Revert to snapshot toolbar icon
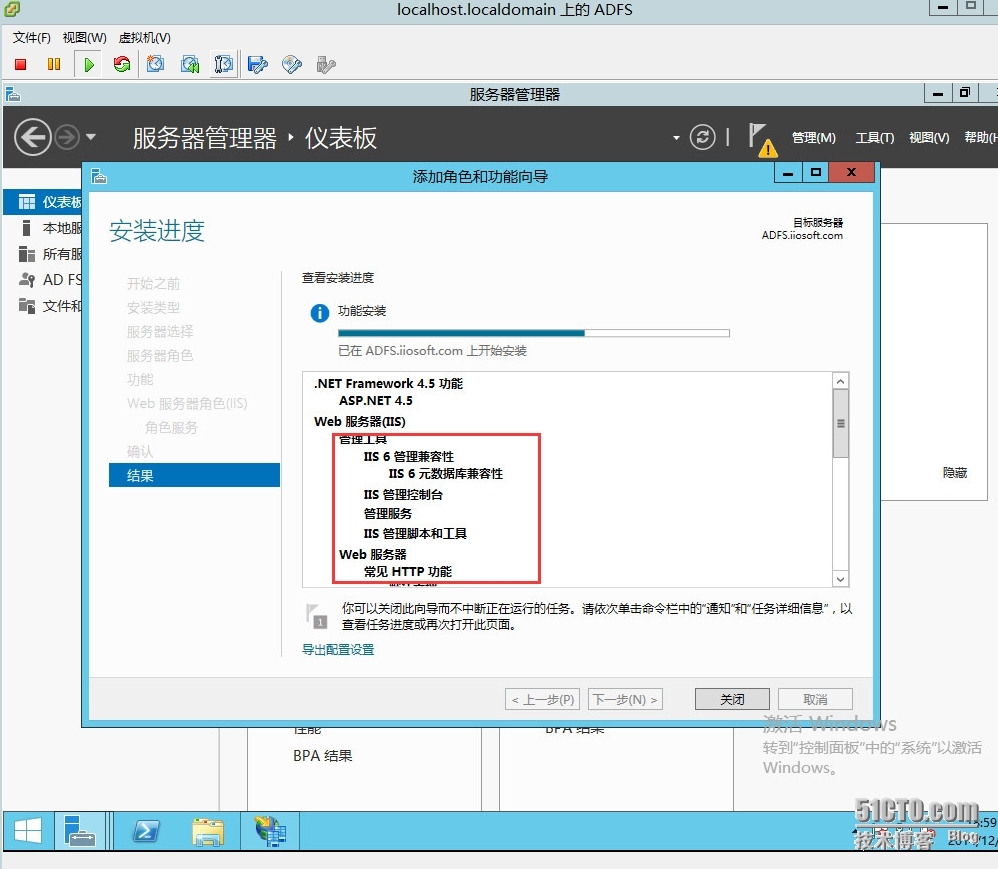Screen dimensions: 998x869 [x=190, y=64]
